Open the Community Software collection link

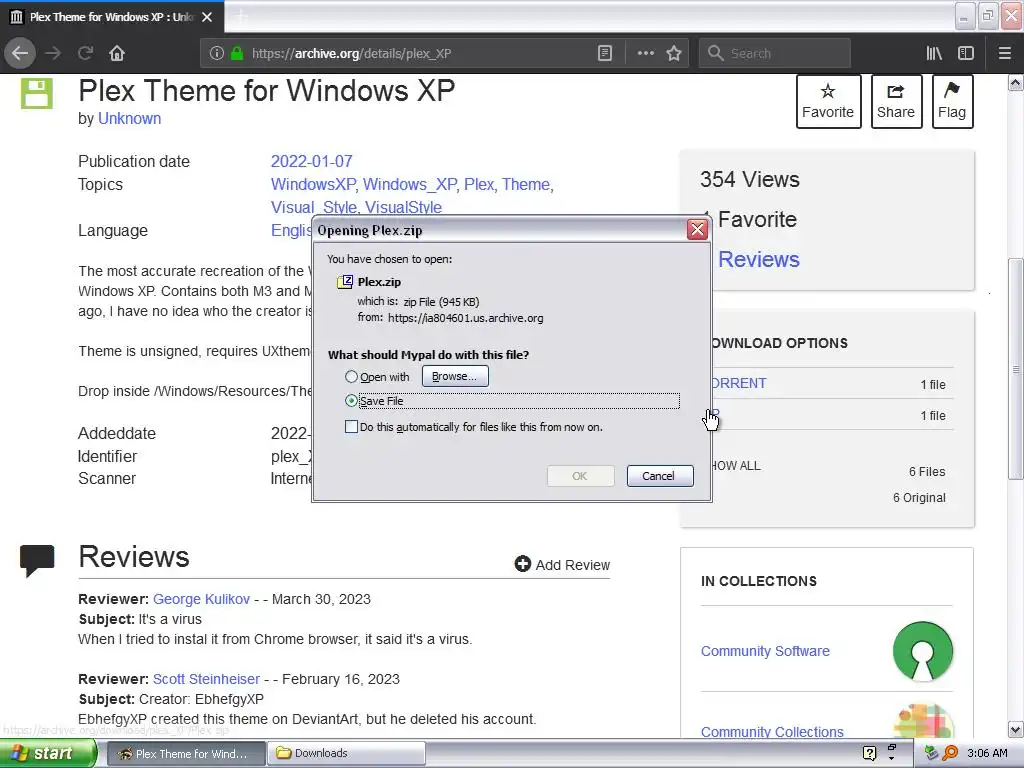tap(765, 651)
